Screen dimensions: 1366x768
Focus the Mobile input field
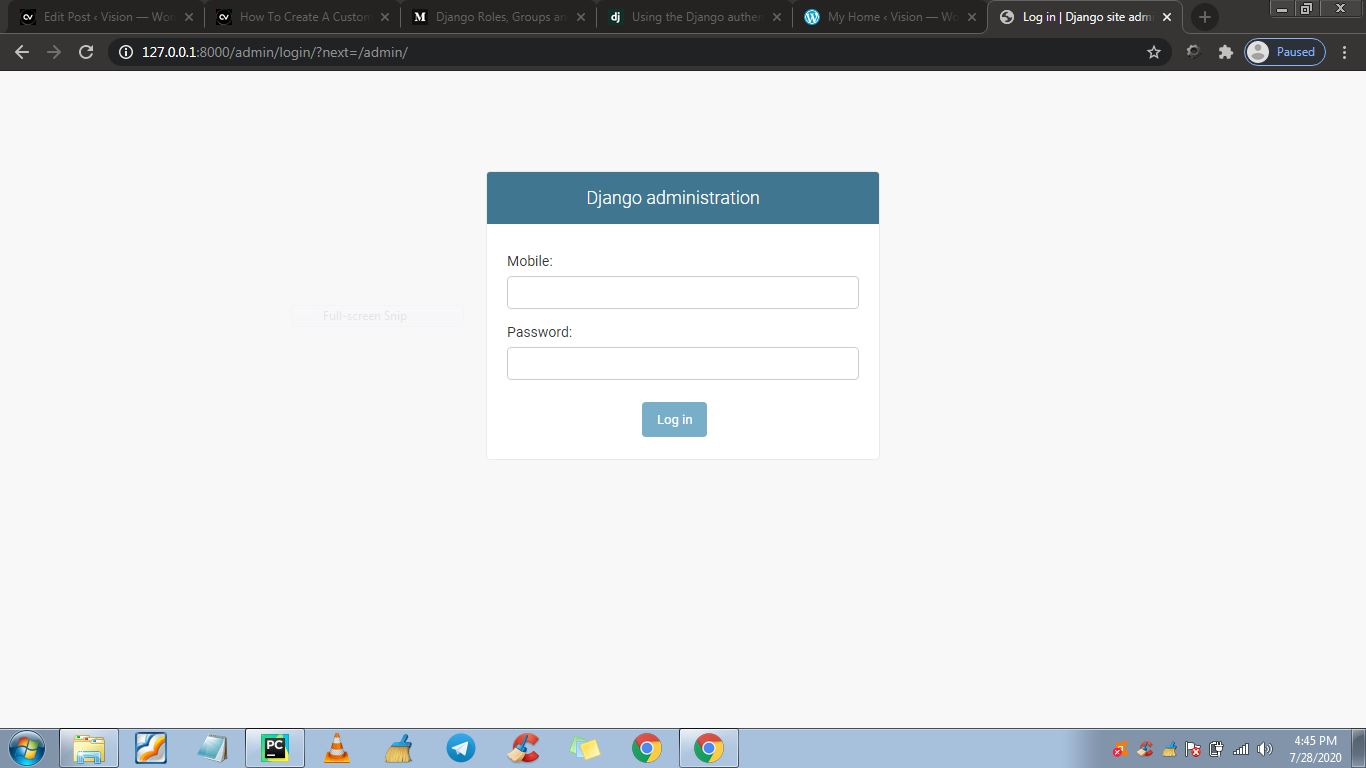pyautogui.click(x=683, y=292)
